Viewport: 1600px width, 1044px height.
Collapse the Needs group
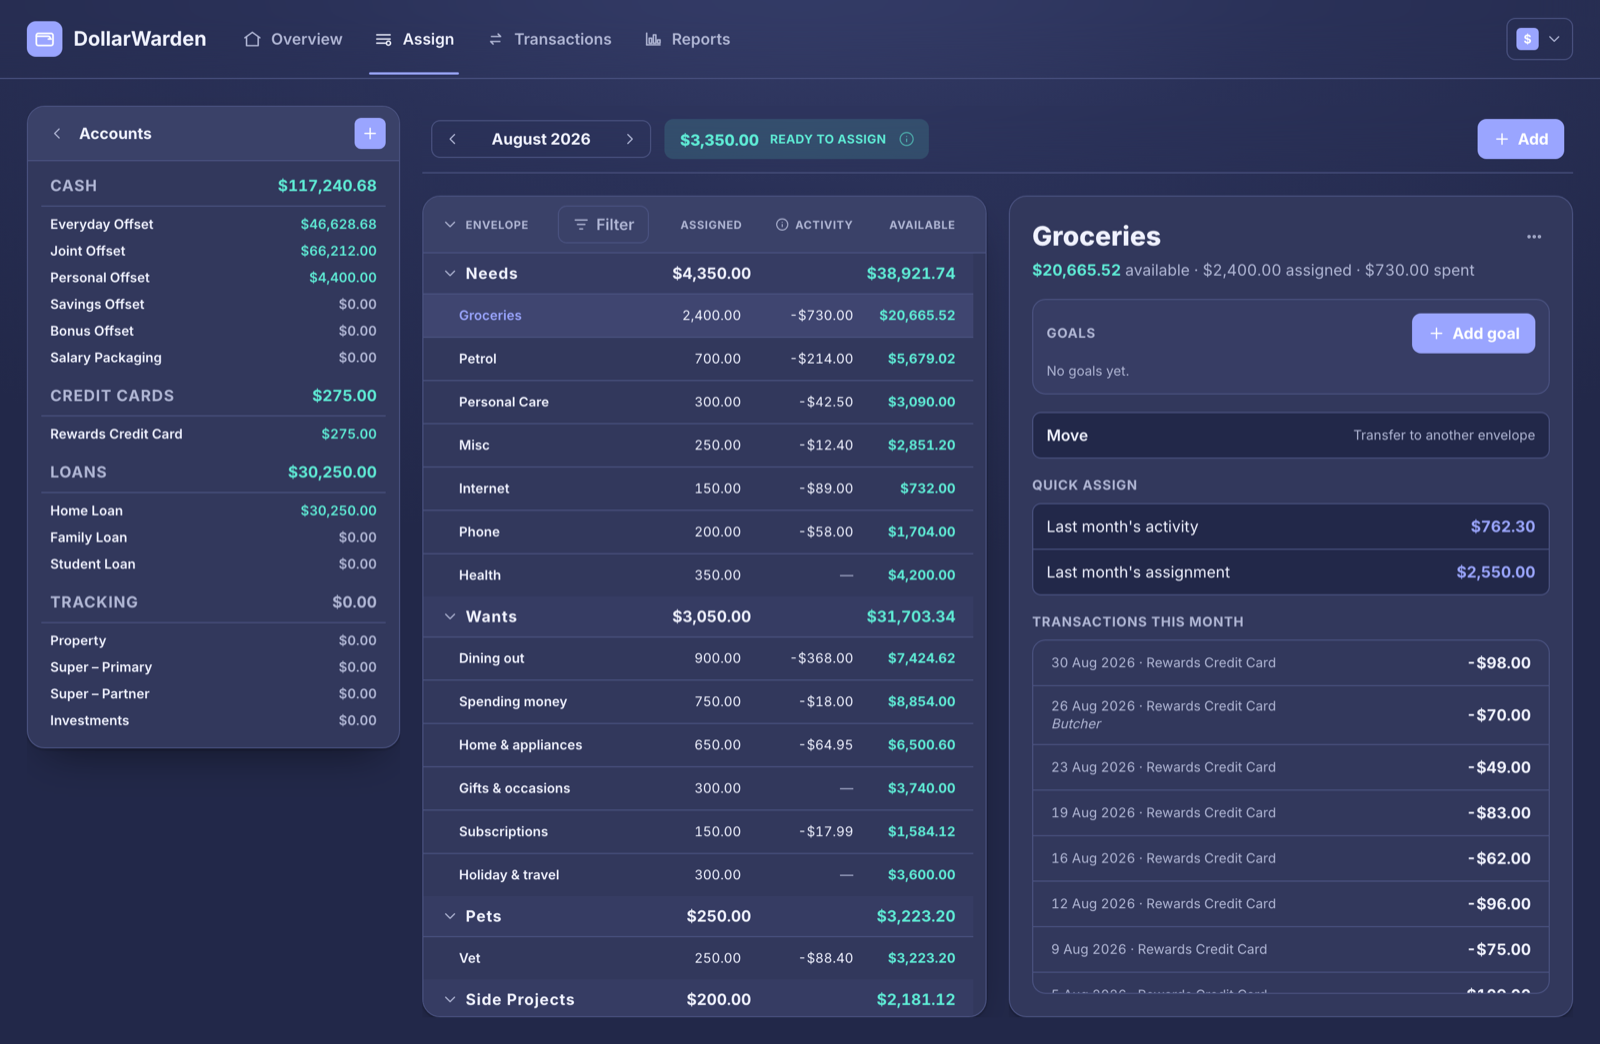[x=450, y=273]
